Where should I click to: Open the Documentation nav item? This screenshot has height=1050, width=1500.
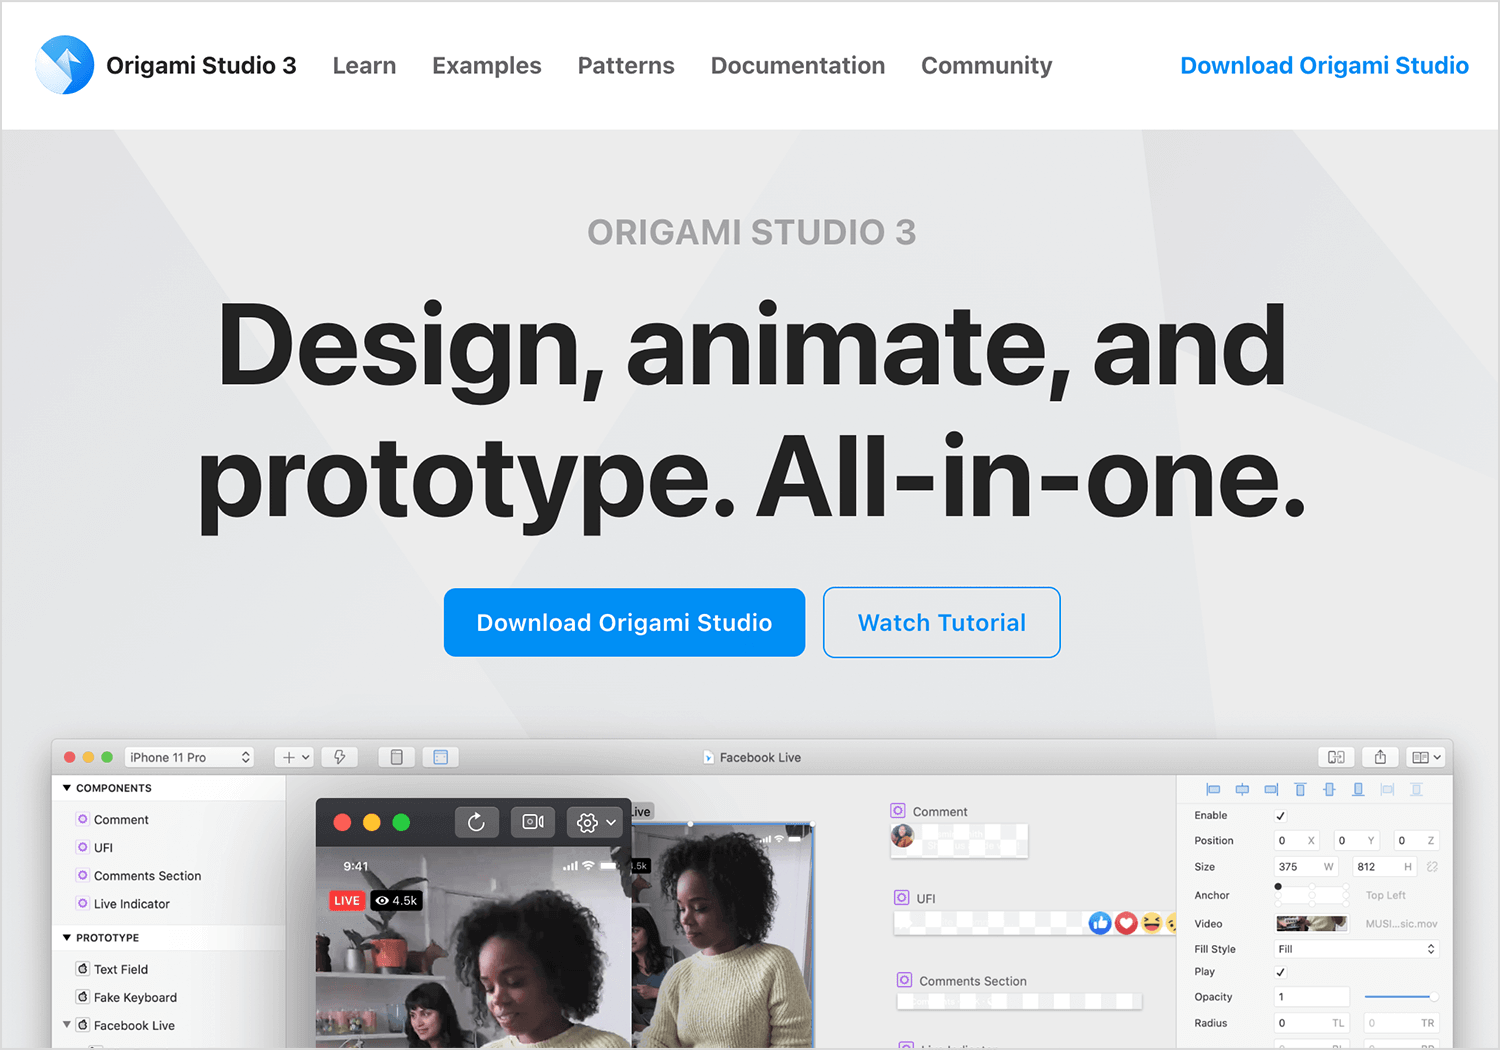[798, 65]
